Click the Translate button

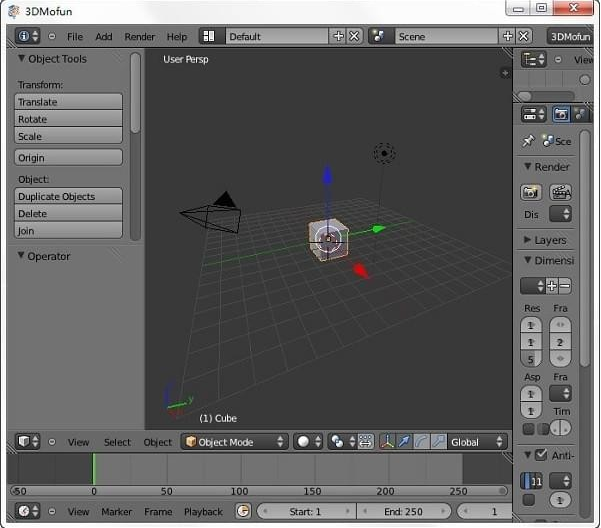pos(68,102)
